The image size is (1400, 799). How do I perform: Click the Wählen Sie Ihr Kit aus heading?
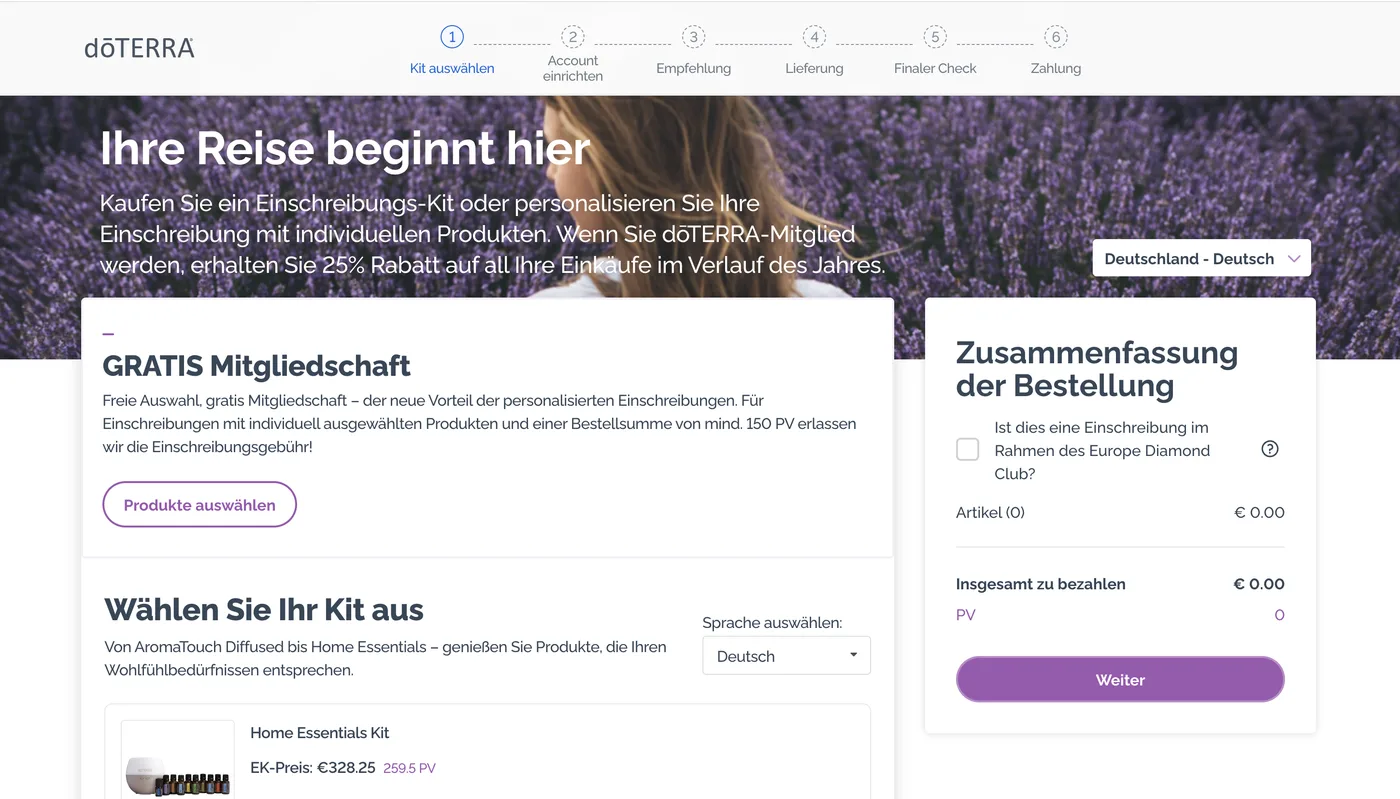(x=264, y=609)
